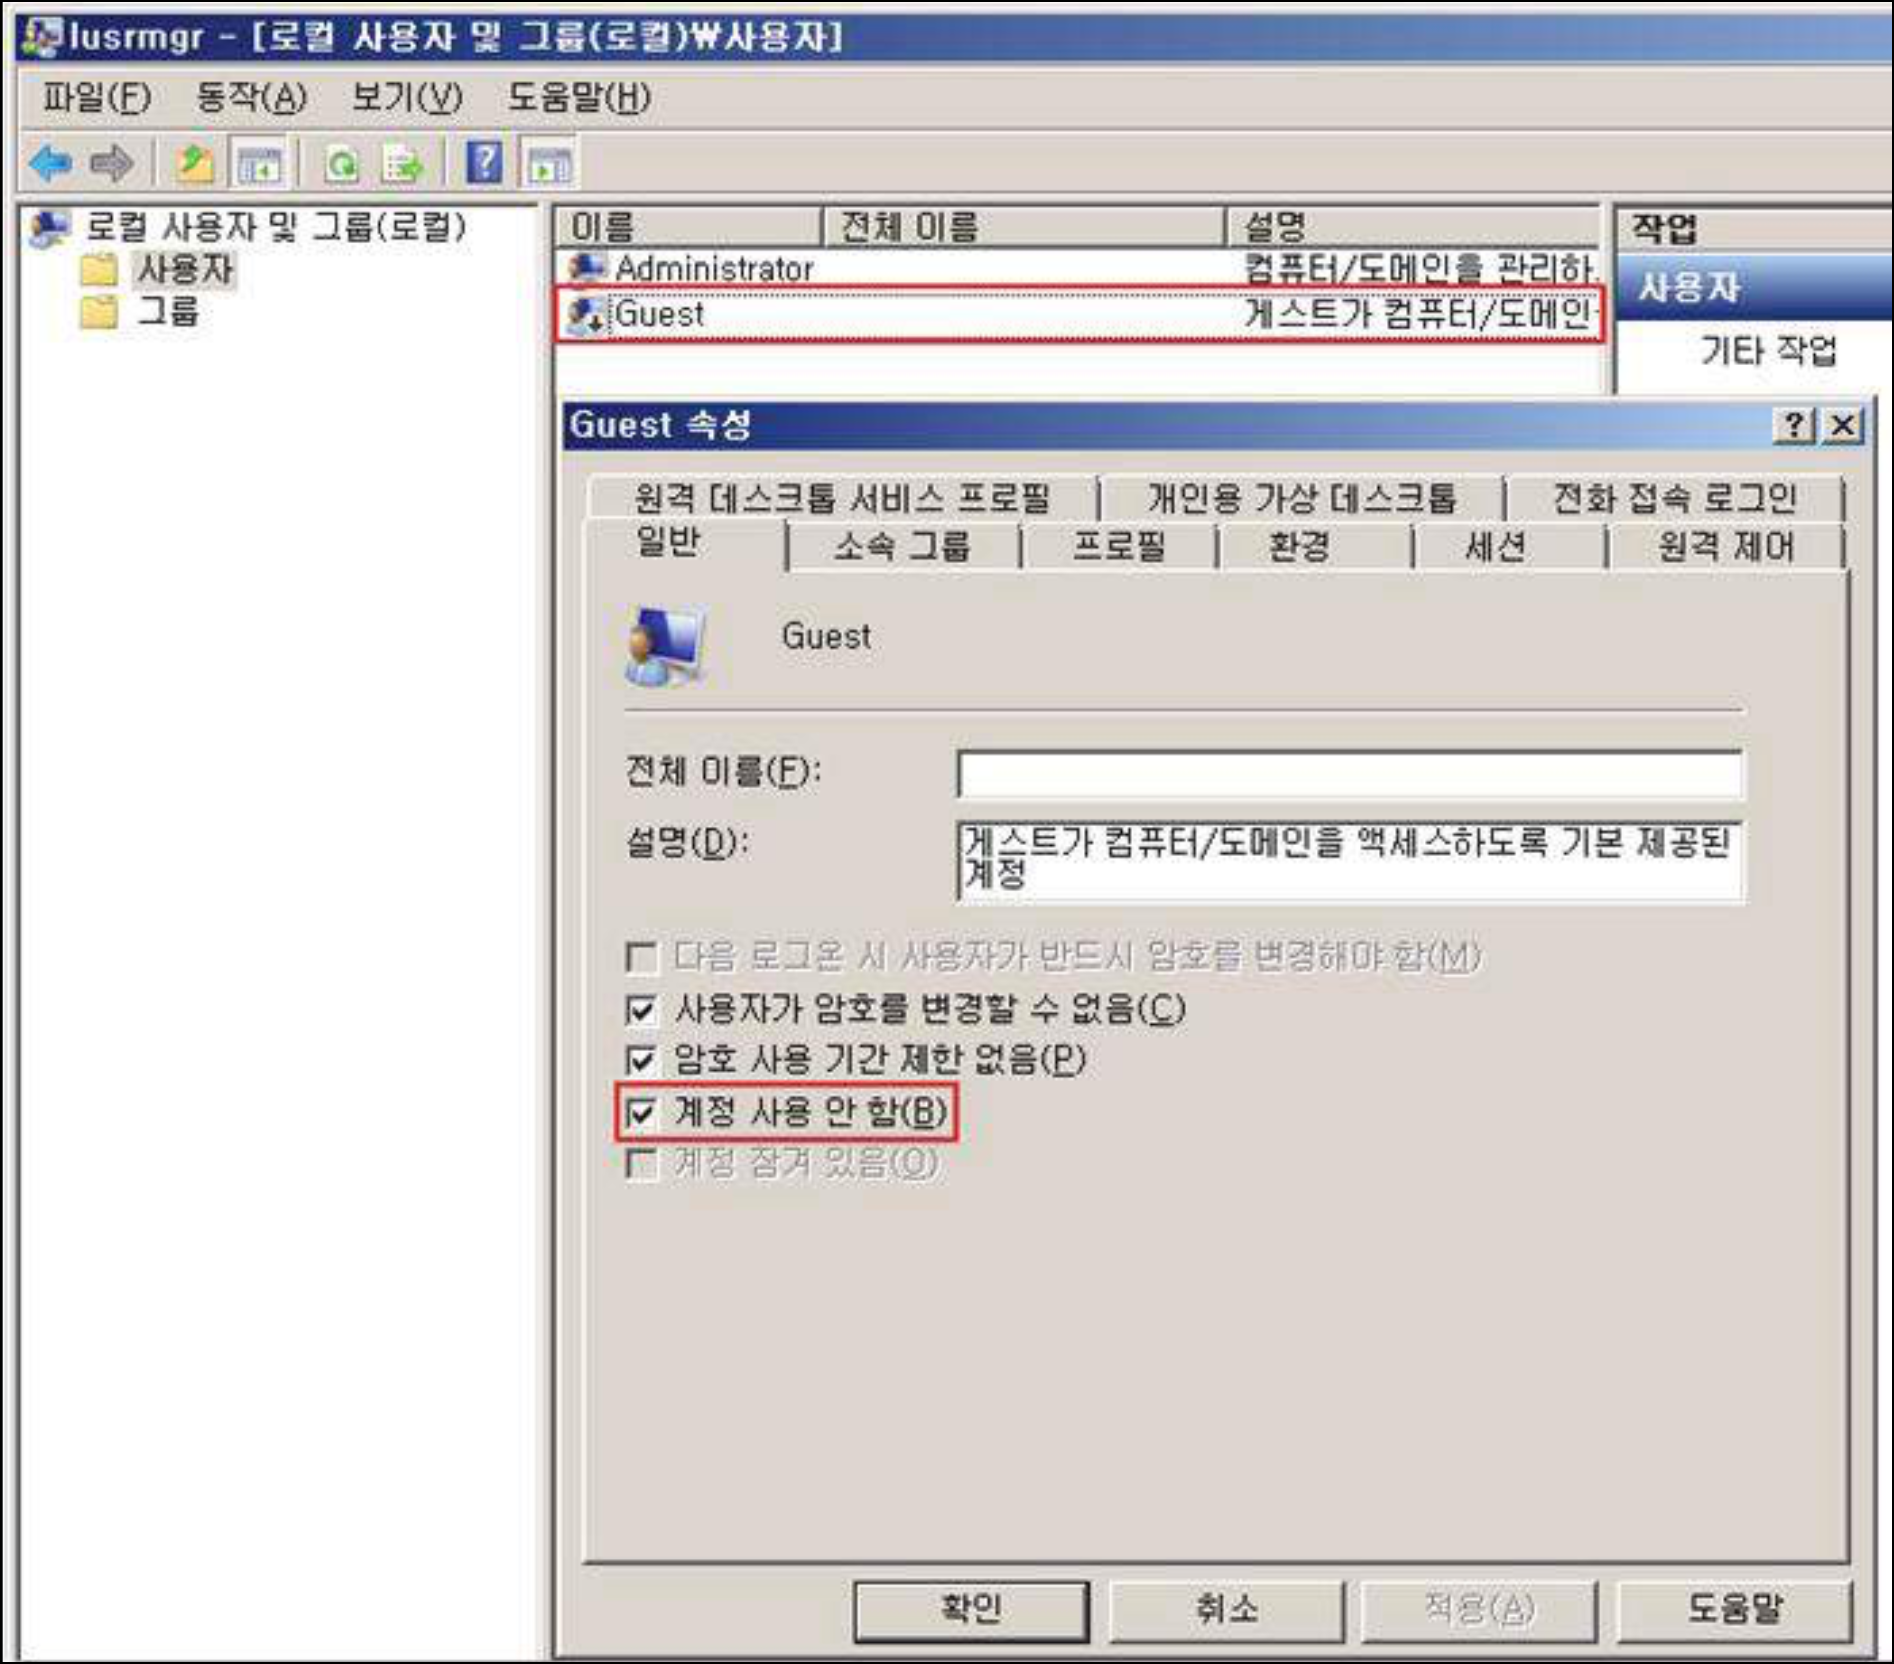Toggle the show/hide action pane icon
The width and height of the screenshot is (1894, 1664).
point(549,164)
